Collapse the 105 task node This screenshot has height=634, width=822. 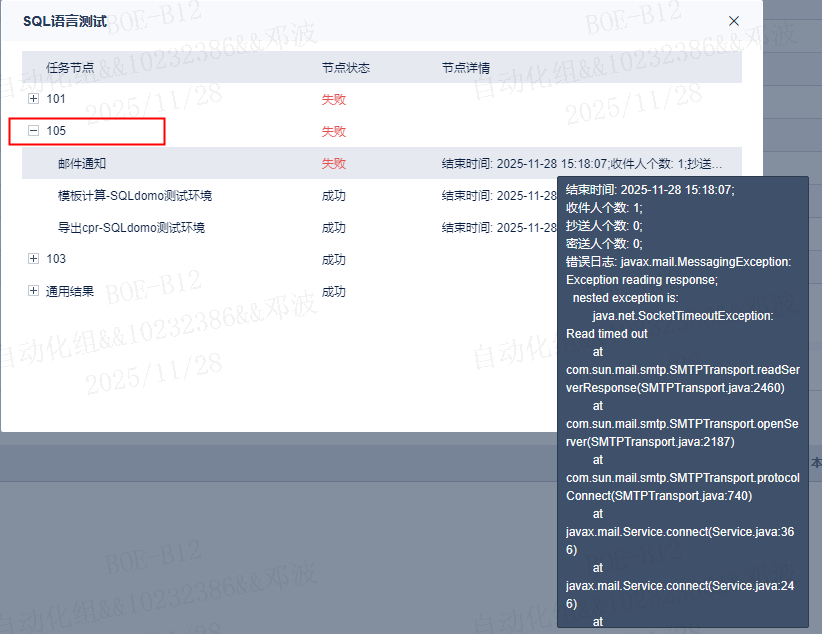34,131
